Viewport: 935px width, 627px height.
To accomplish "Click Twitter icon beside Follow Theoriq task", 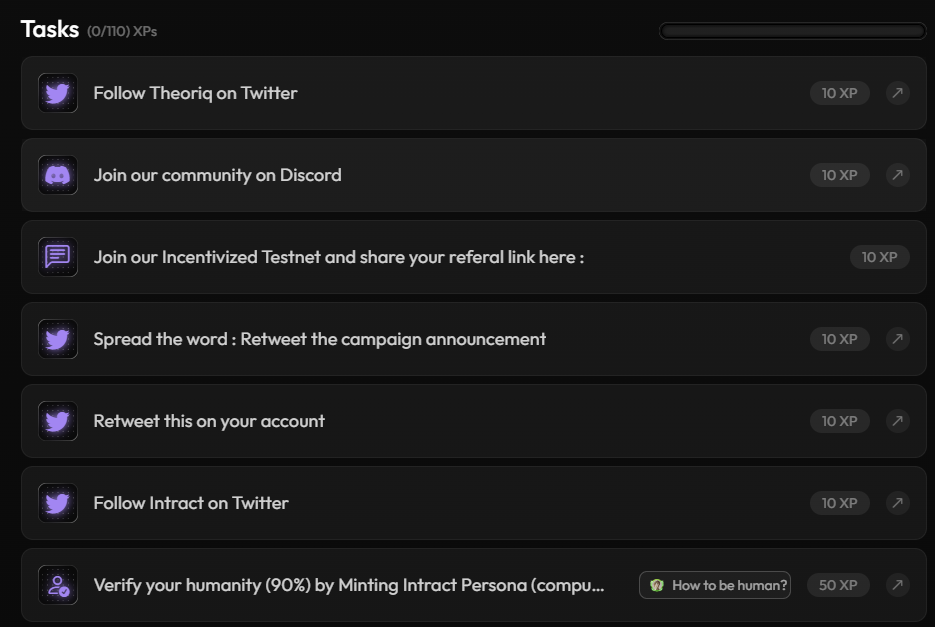I will click(58, 93).
